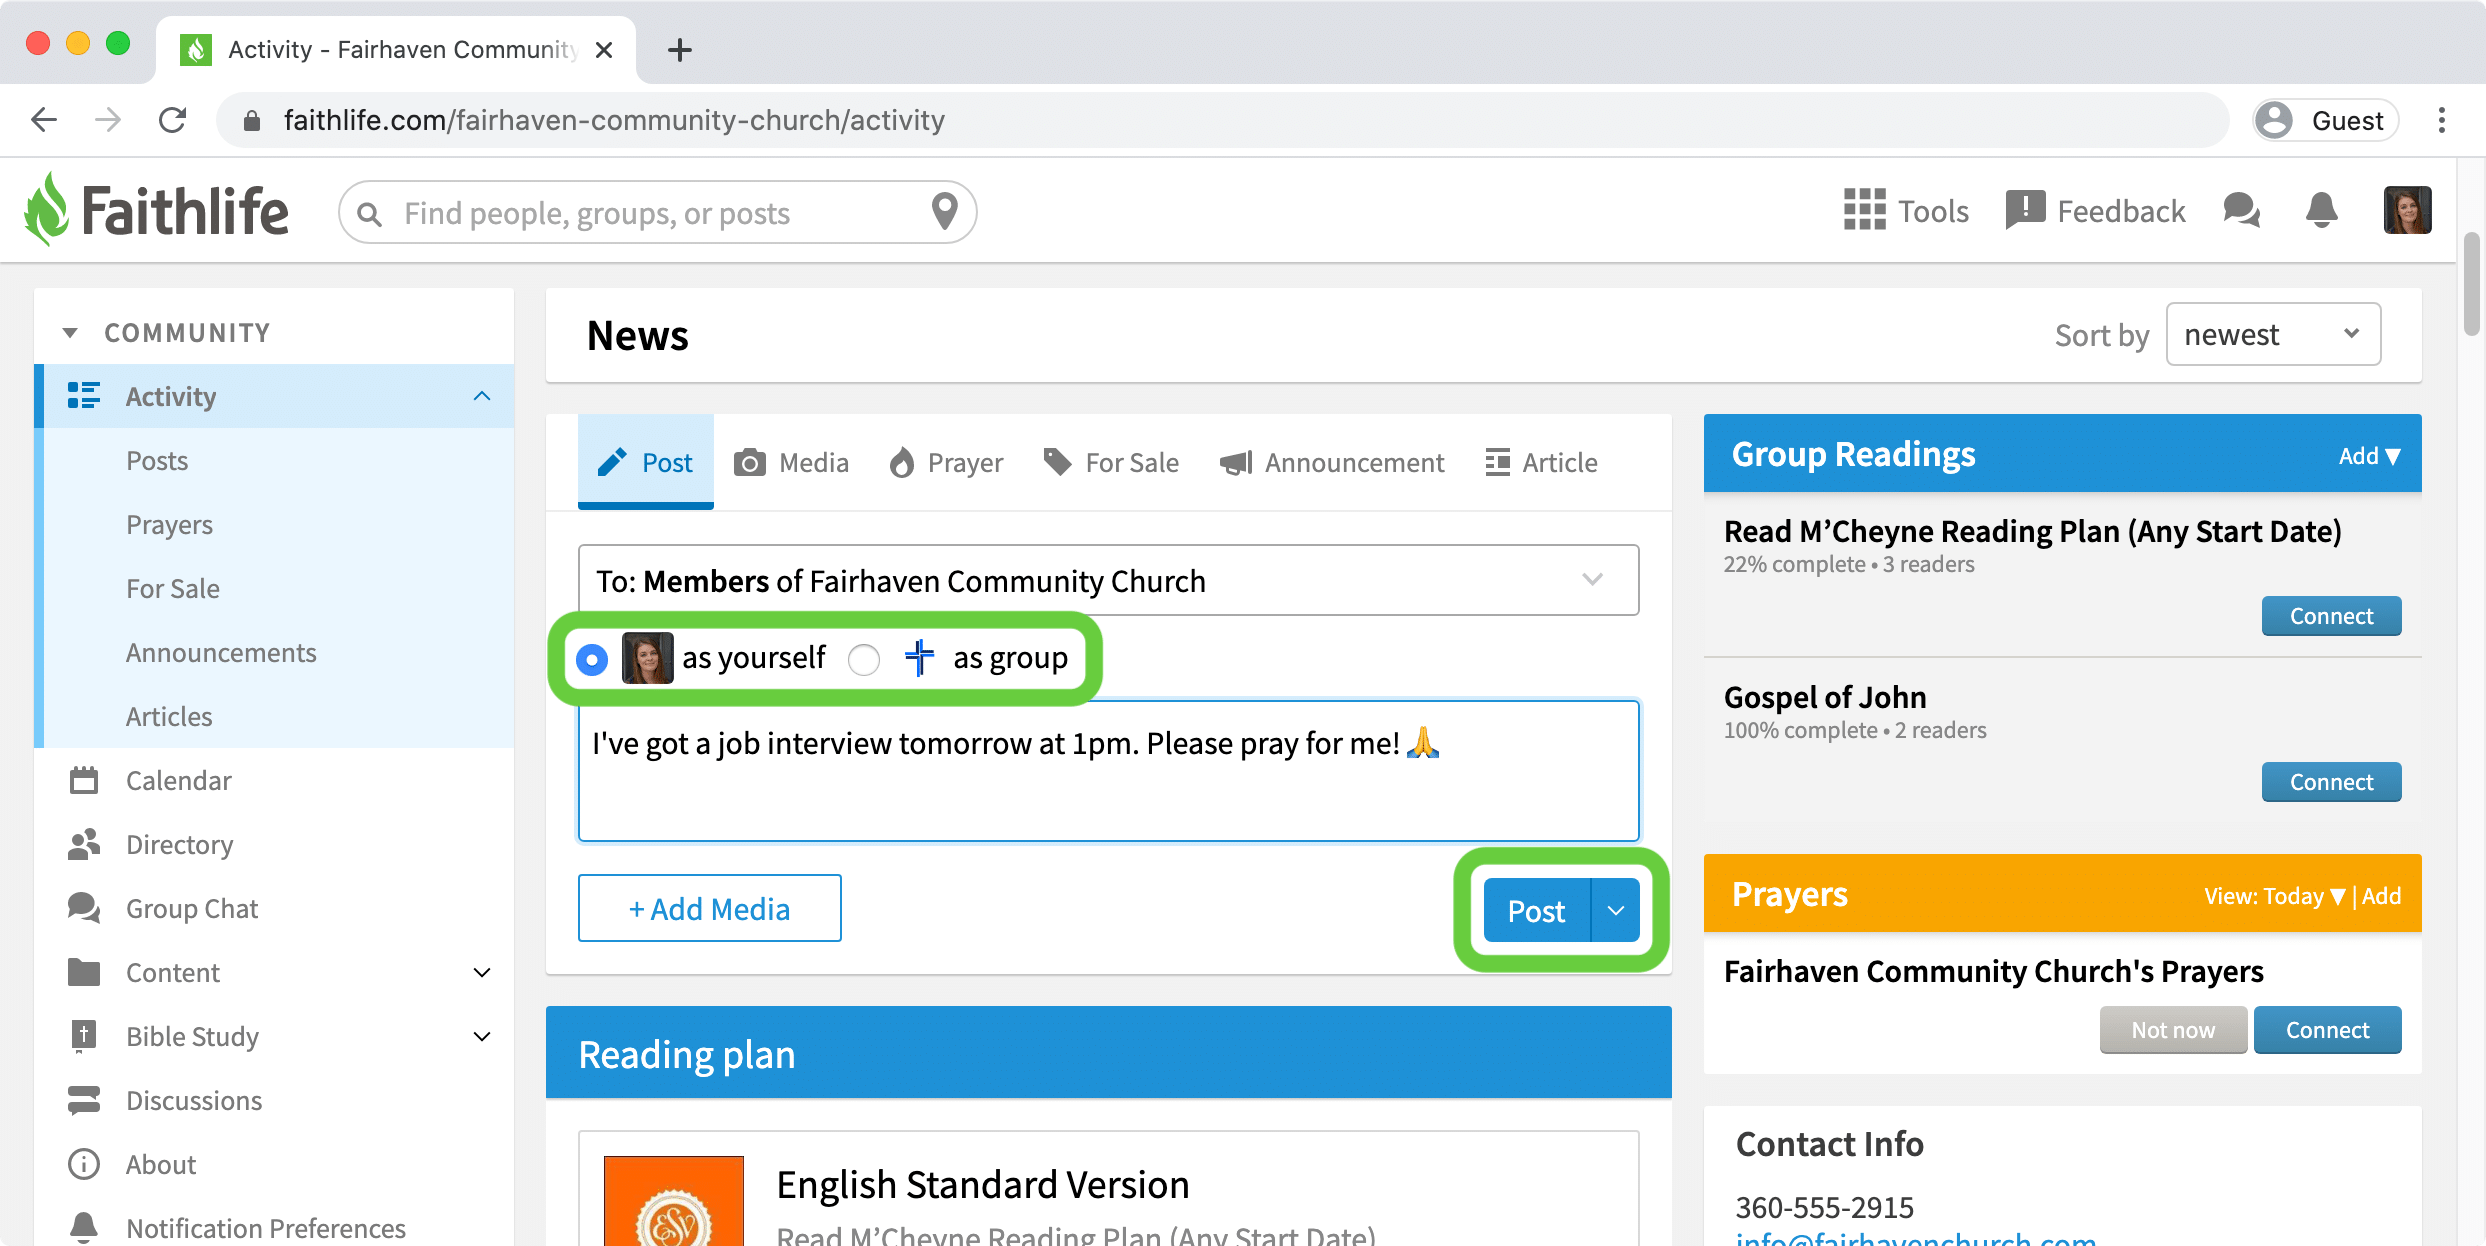
Task: Click the Guest profile button
Action: click(2325, 120)
